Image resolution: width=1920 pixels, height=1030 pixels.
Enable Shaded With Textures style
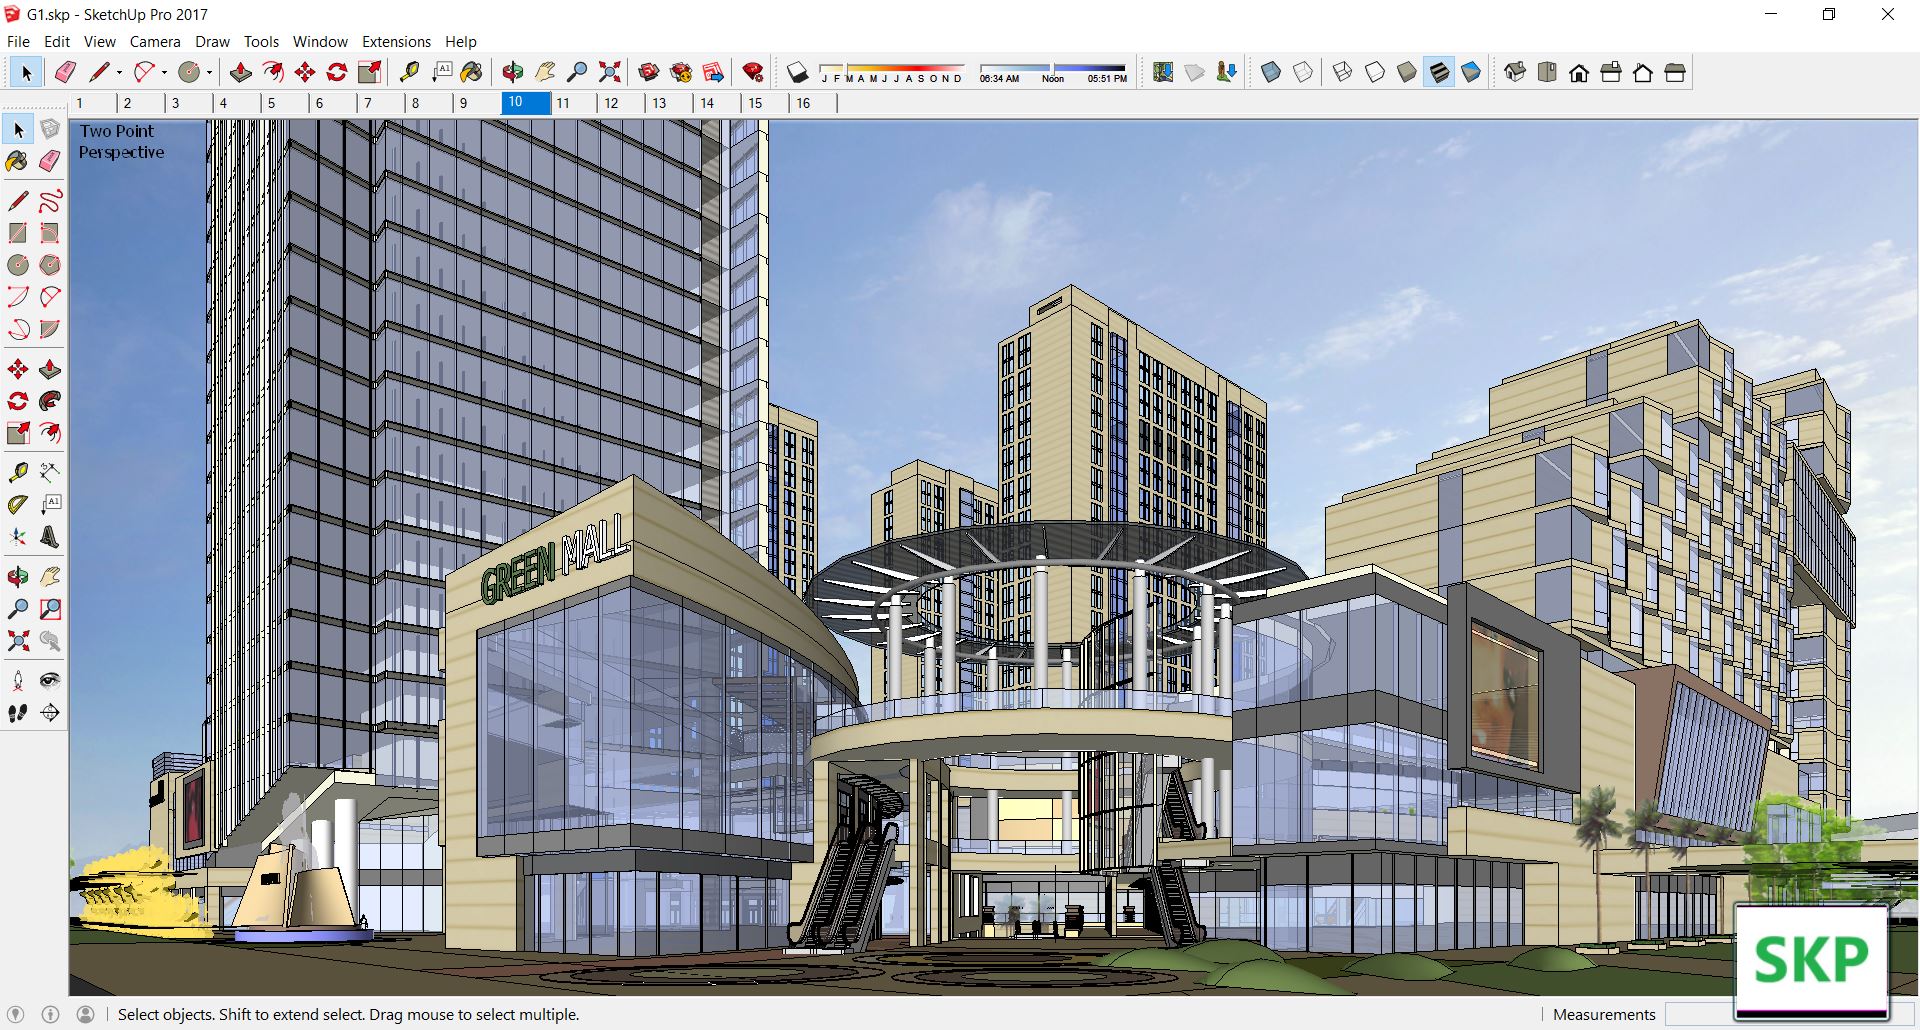click(1439, 72)
